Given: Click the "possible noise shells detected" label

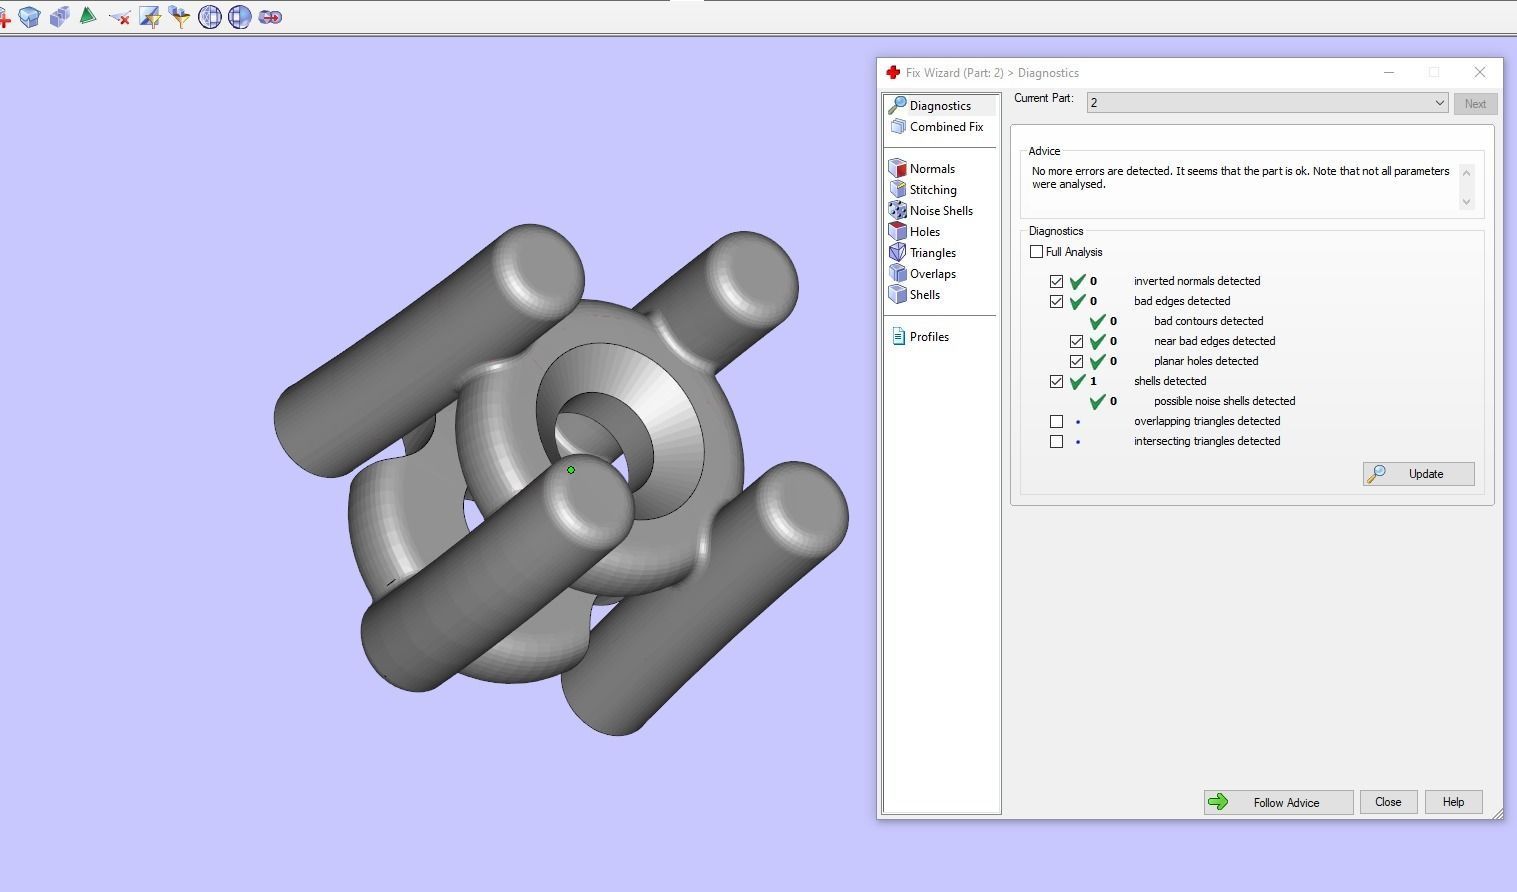Looking at the screenshot, I should click(1224, 401).
